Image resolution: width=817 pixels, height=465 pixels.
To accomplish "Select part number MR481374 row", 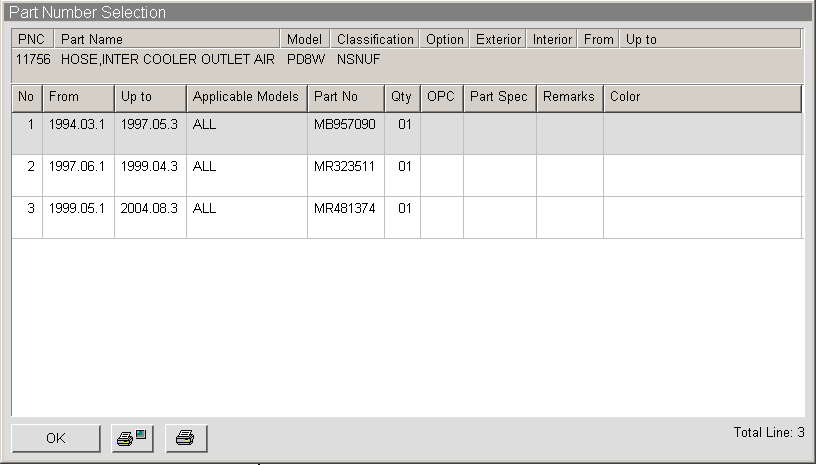I will pos(344,209).
